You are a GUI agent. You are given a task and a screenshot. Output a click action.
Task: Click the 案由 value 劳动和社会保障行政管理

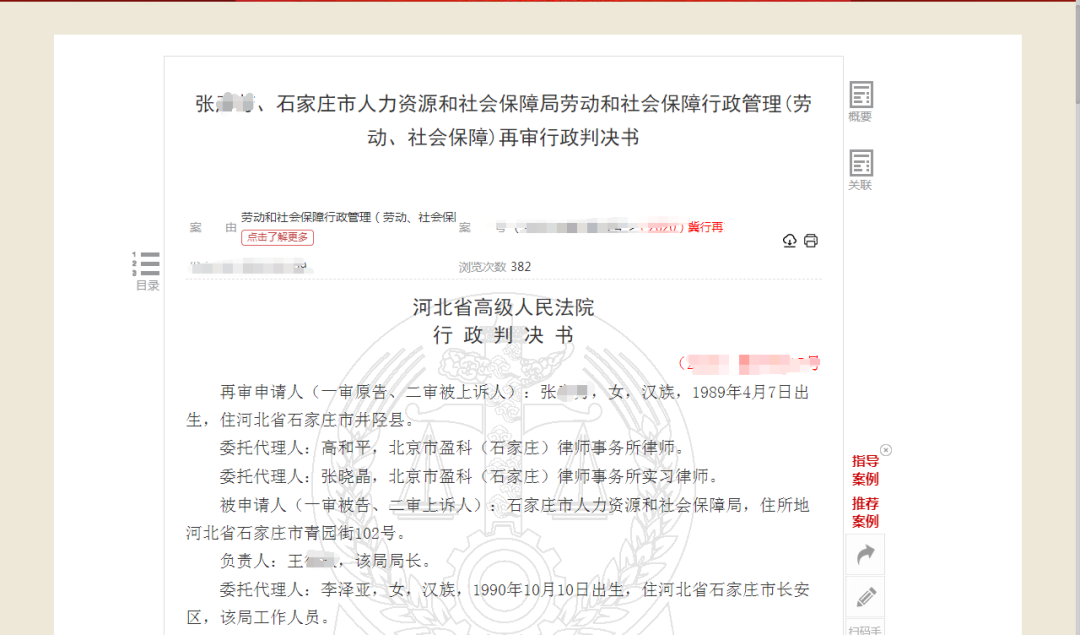click(x=349, y=217)
